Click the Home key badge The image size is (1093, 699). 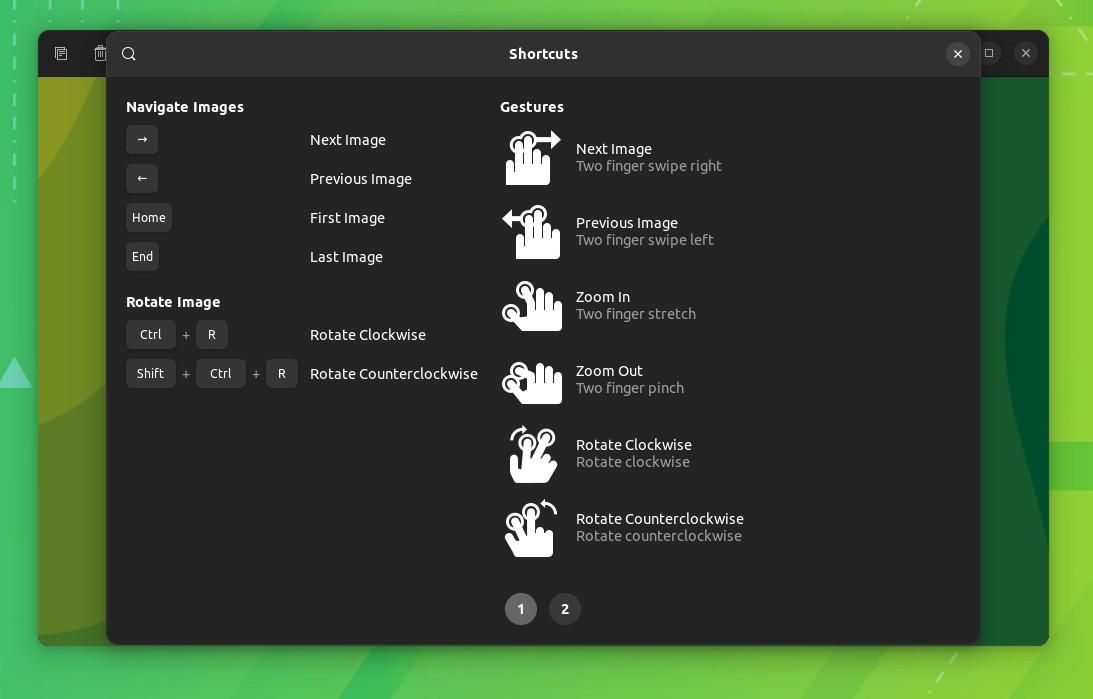click(x=149, y=217)
